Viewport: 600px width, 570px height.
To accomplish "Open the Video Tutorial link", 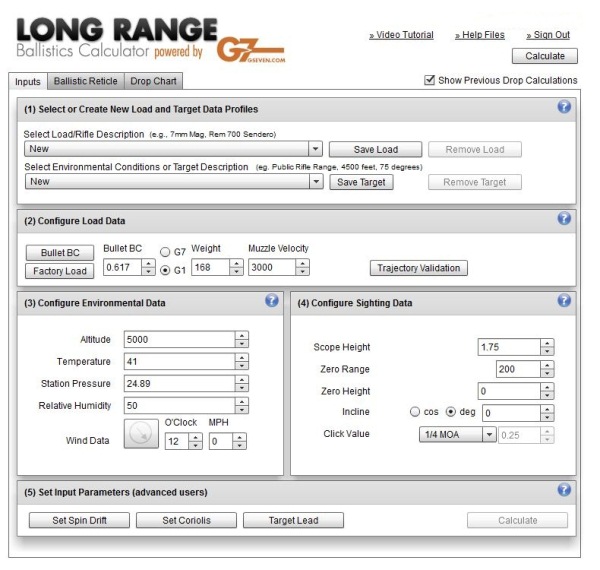I will click(401, 35).
